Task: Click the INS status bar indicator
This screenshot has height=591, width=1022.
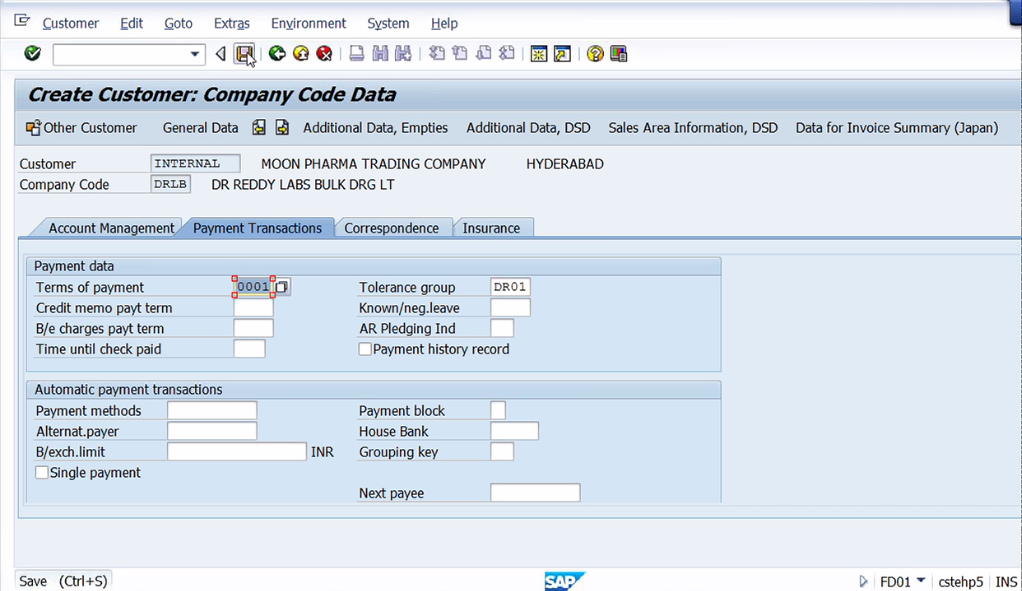Action: 1006,581
